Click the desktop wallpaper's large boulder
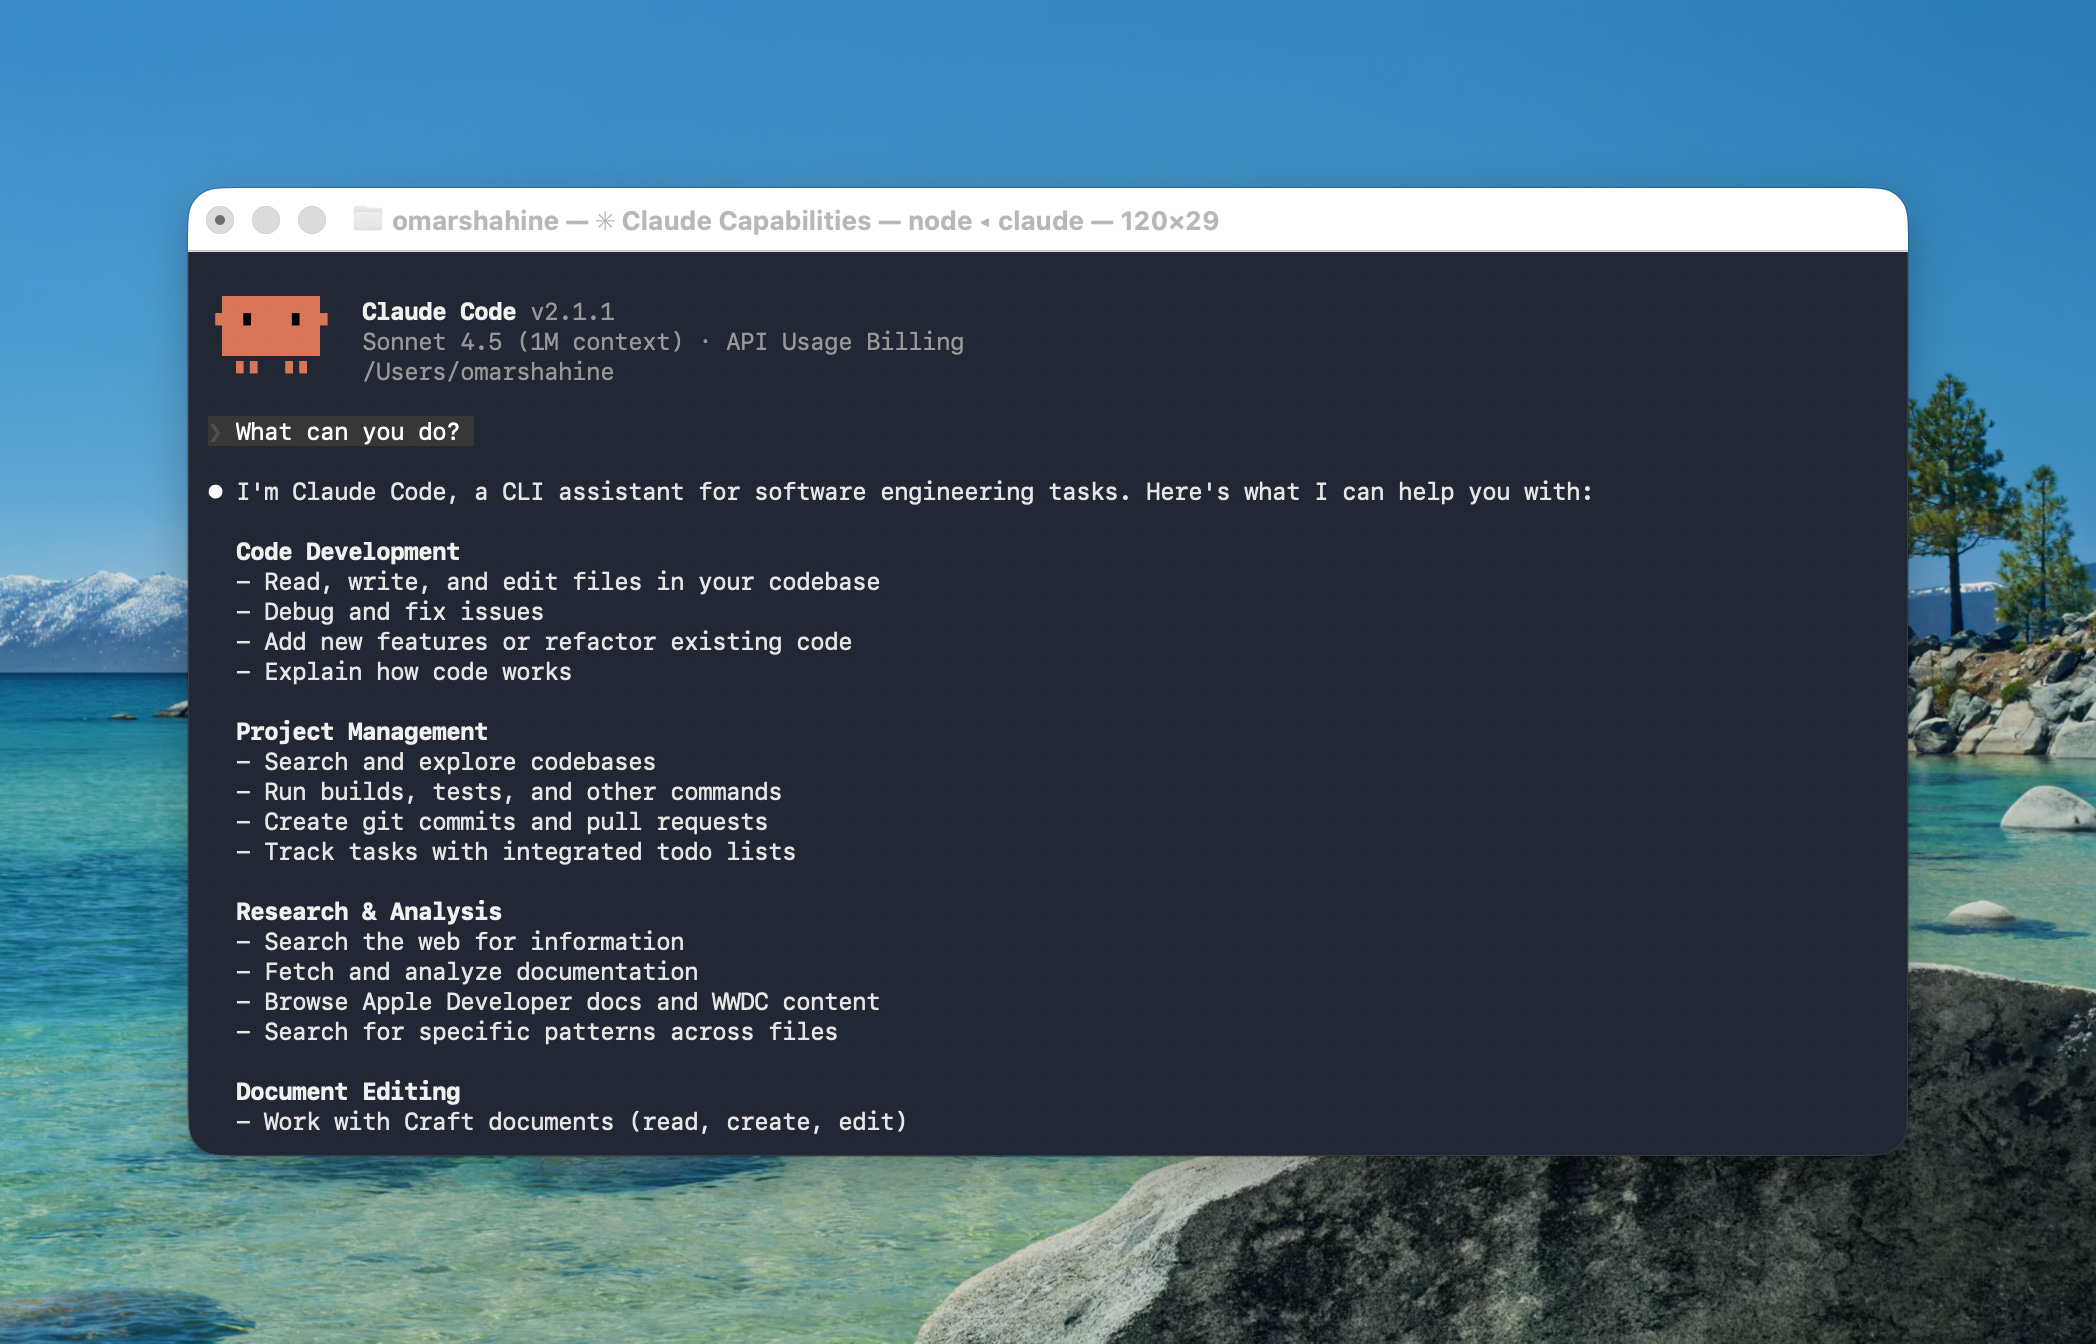 (1500, 1260)
